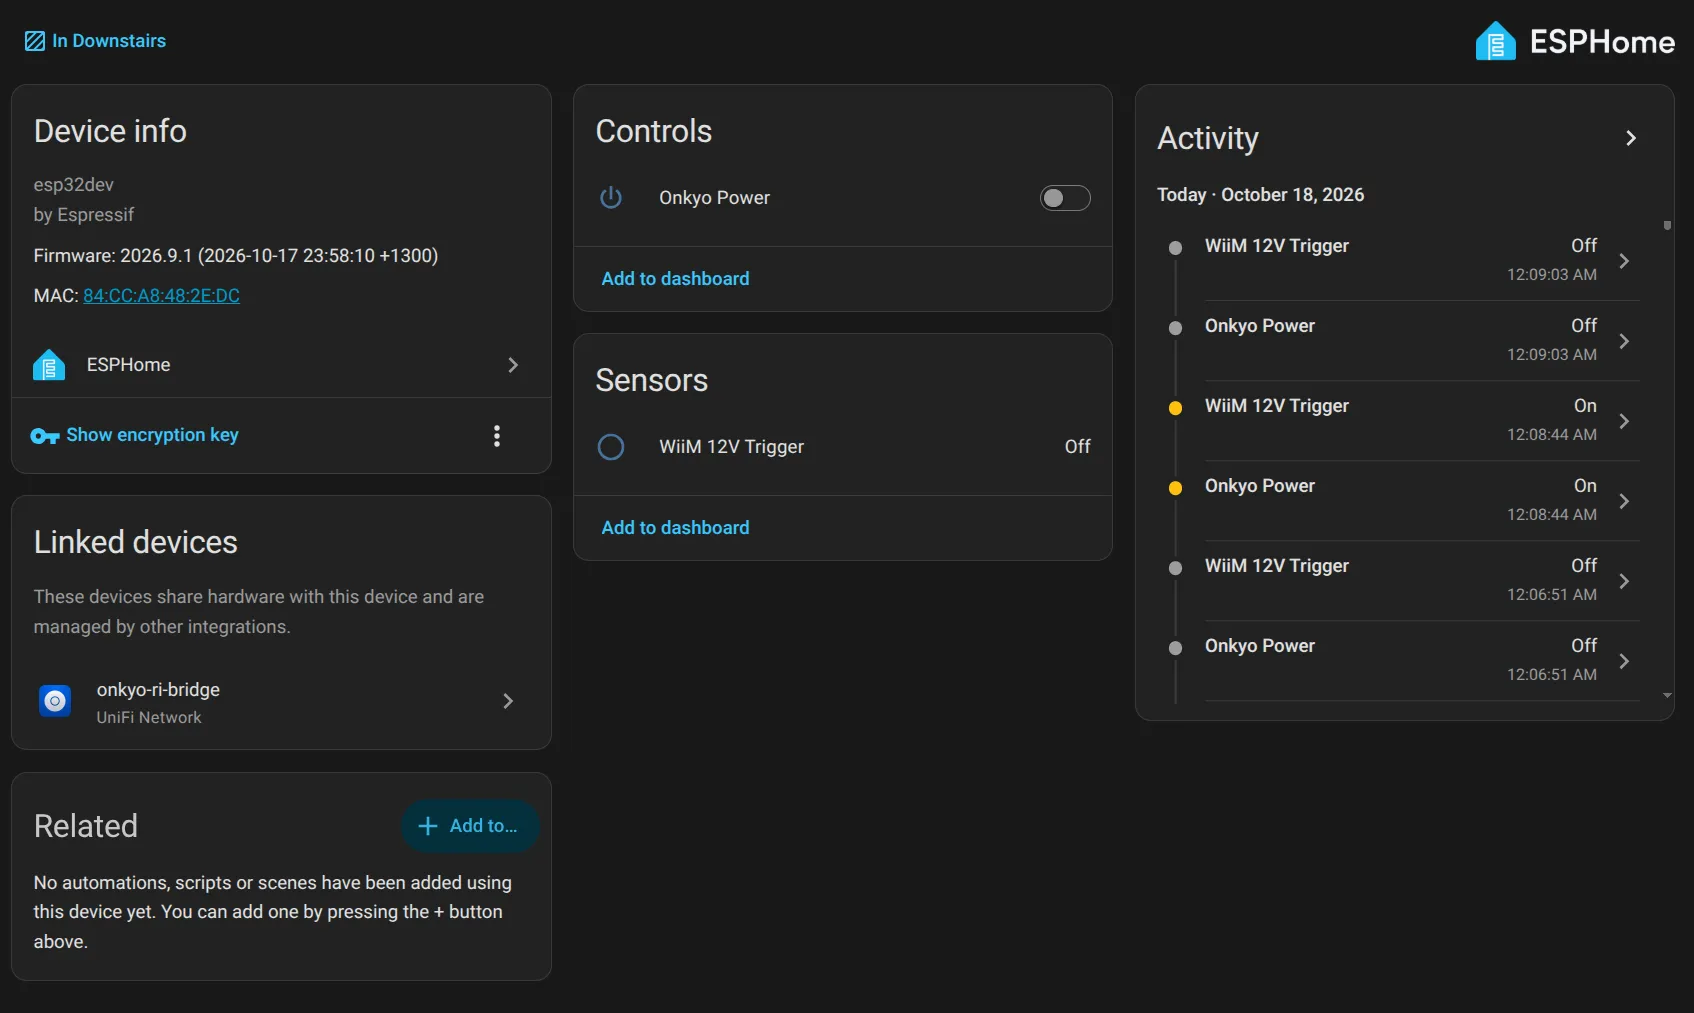
Task: Click the ESPHome logo in the header
Action: tap(1574, 41)
